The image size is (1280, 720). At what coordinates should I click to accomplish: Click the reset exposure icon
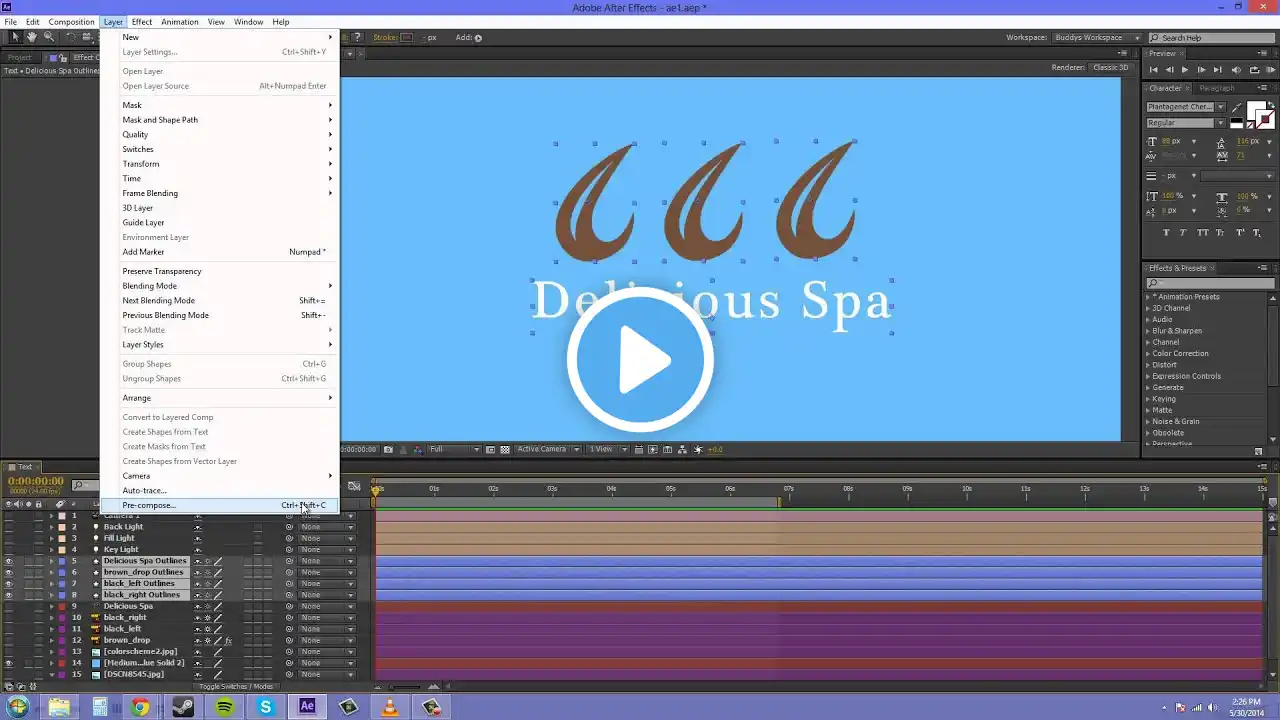coord(698,449)
